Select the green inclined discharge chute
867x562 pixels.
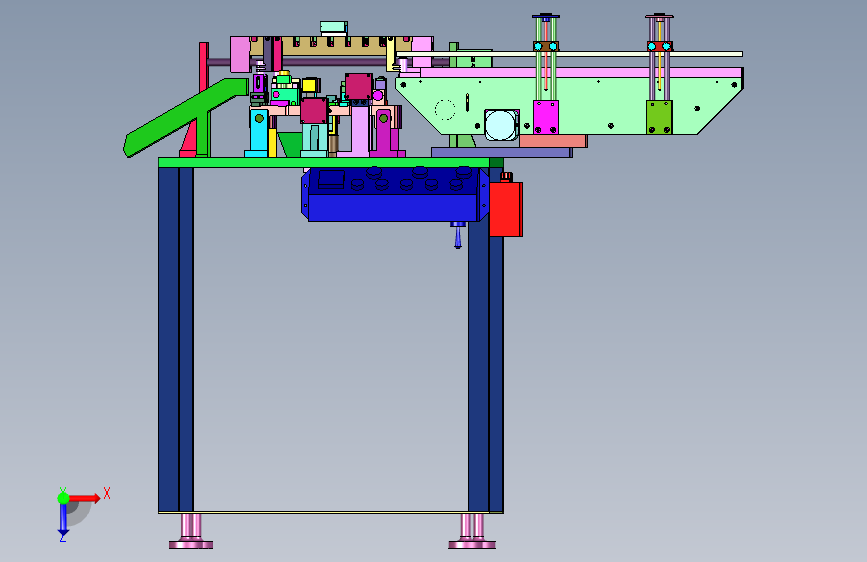(185, 117)
